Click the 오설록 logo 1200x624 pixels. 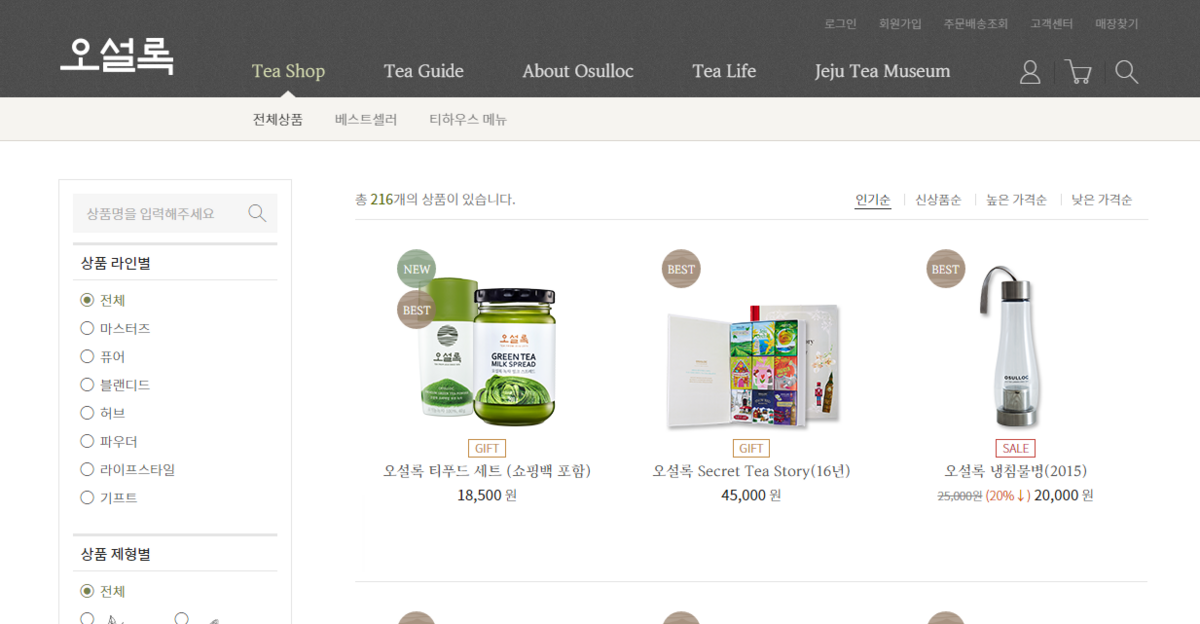(x=117, y=56)
